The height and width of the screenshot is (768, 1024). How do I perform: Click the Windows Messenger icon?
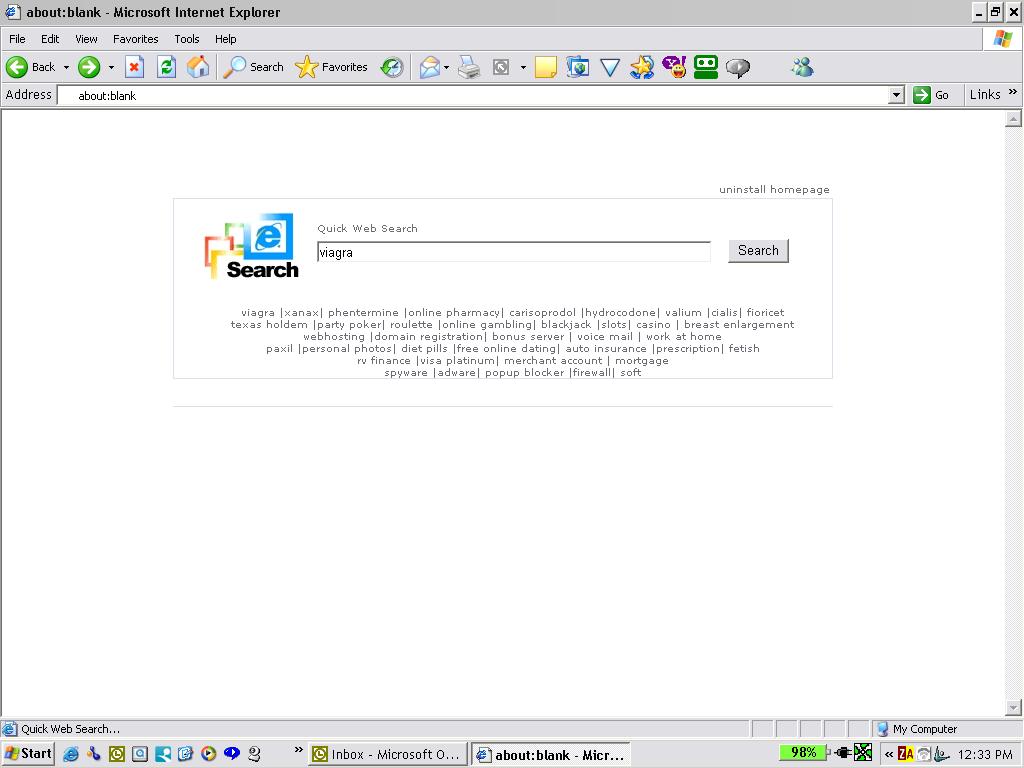point(801,67)
